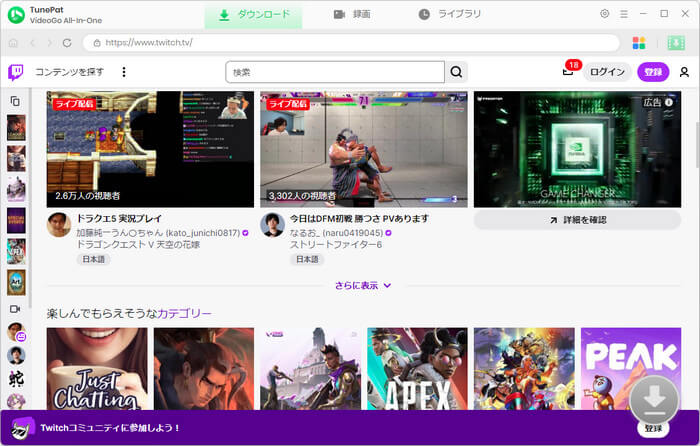Screen dimensions: 700x446
Task: Switch to the ダウンロード tab
Action: pos(253,15)
